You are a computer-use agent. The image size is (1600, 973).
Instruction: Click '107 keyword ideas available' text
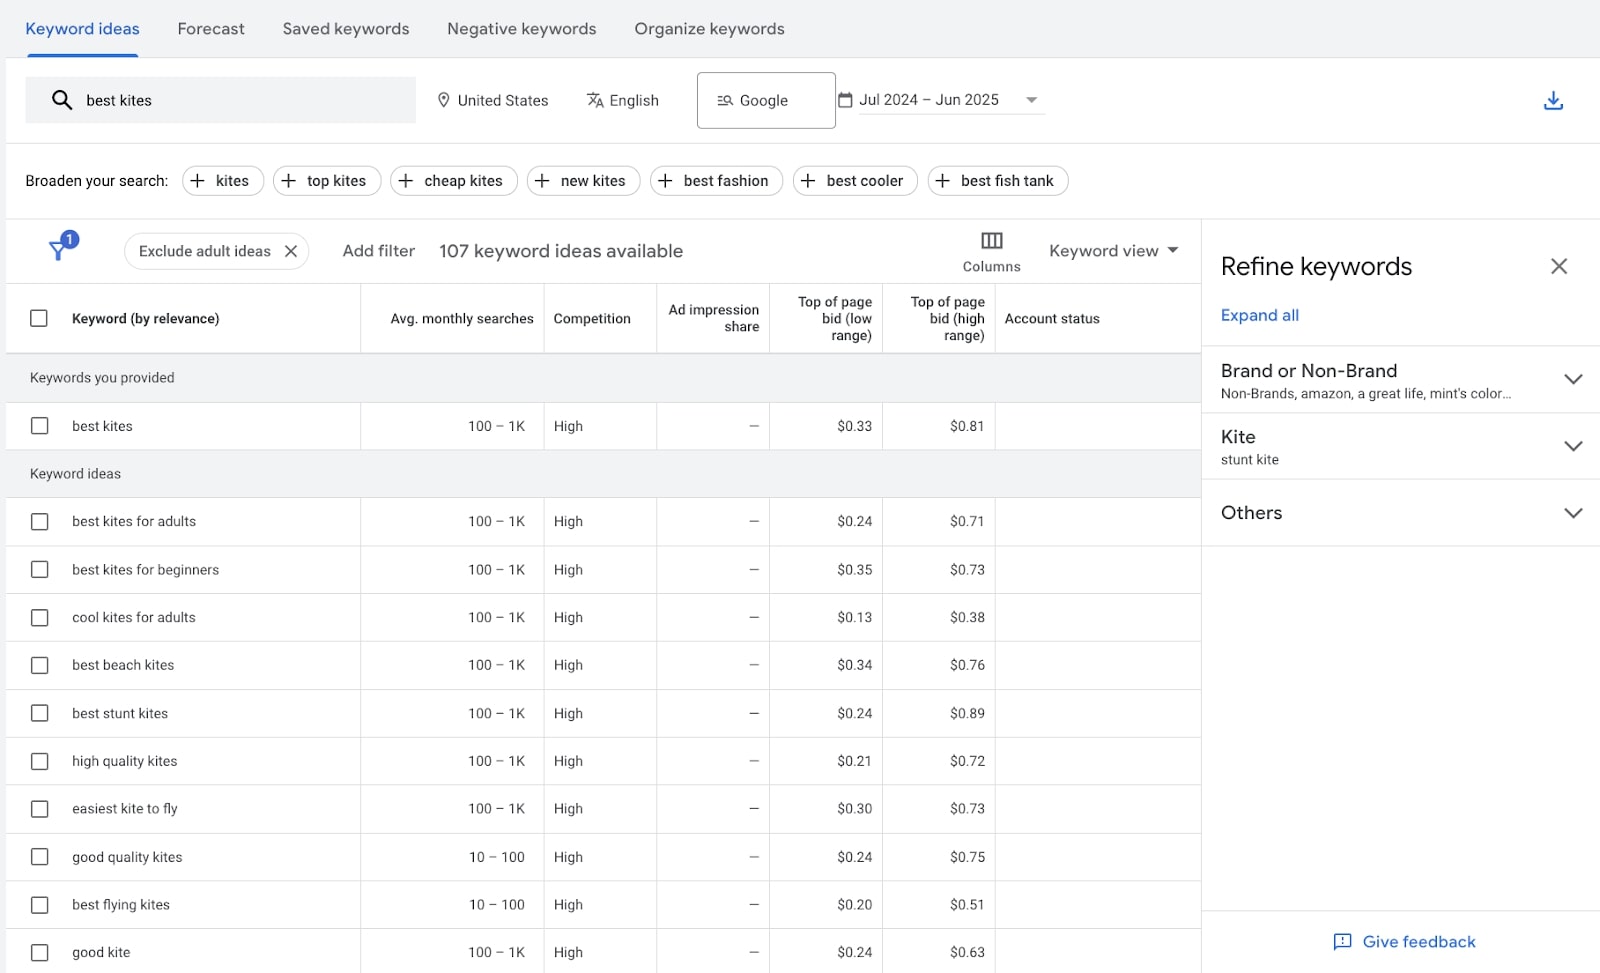(x=561, y=251)
